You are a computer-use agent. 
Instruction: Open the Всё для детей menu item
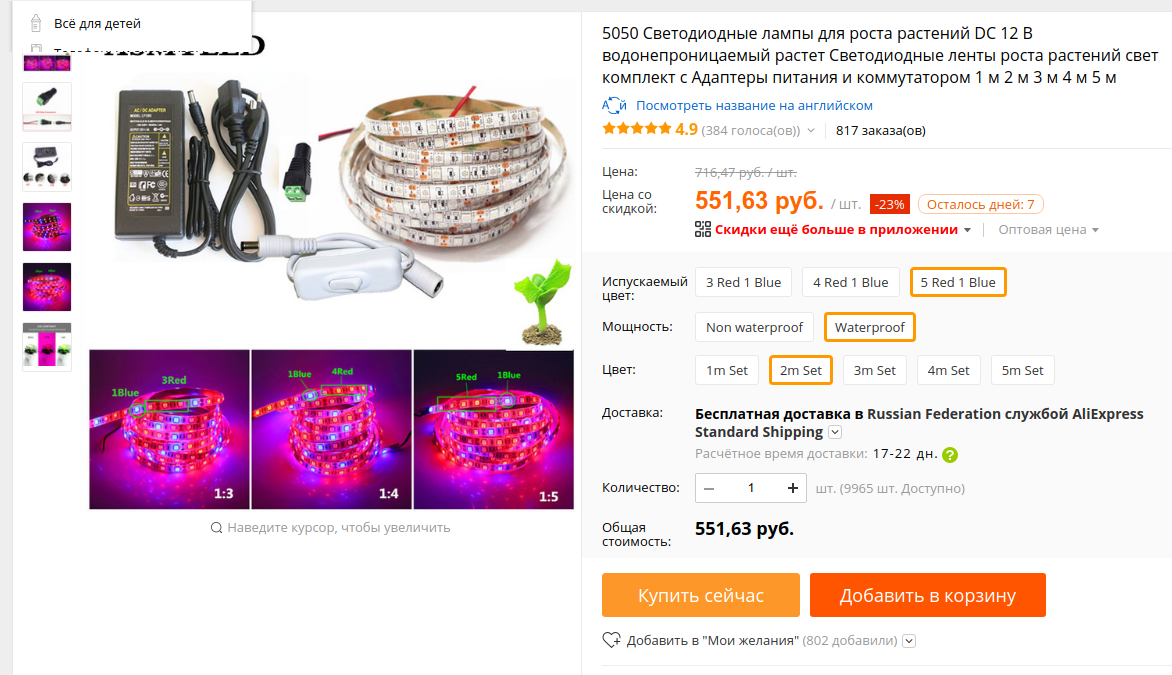(x=97, y=23)
